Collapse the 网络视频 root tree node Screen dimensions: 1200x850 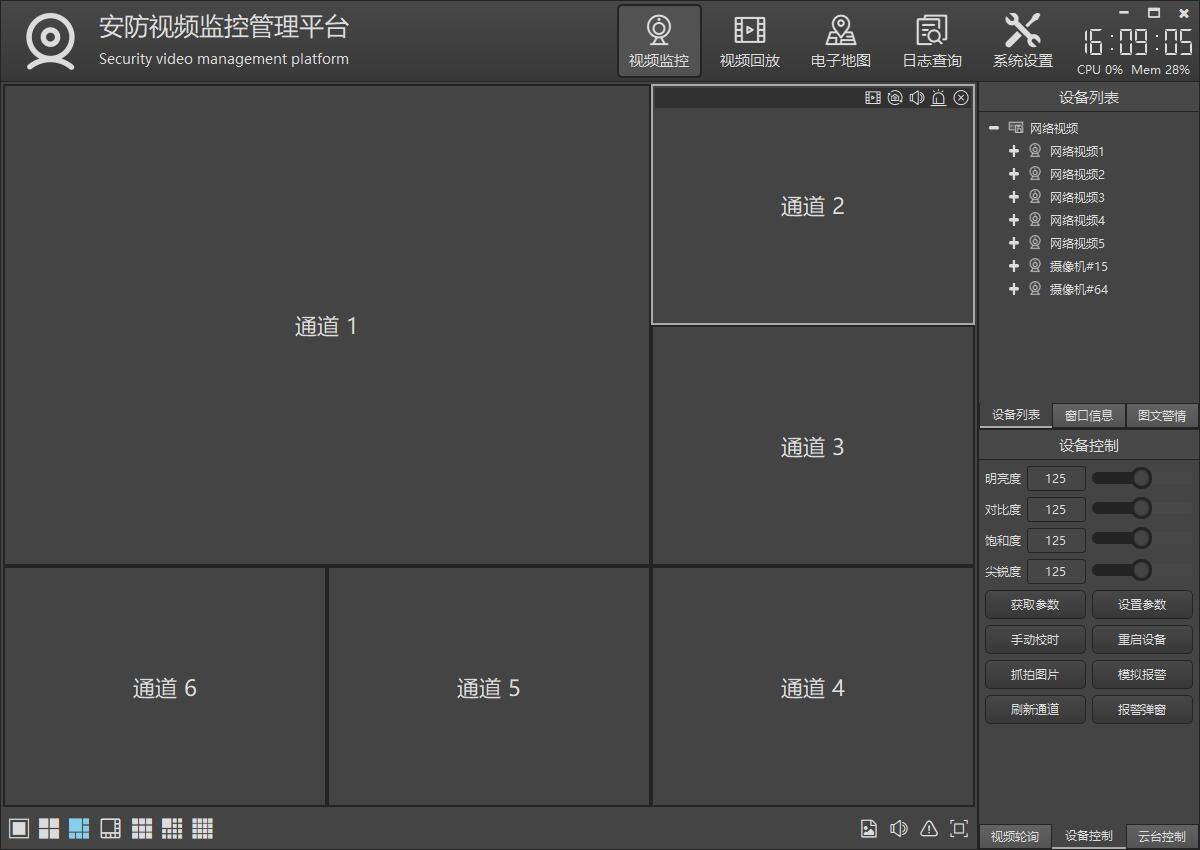(994, 128)
